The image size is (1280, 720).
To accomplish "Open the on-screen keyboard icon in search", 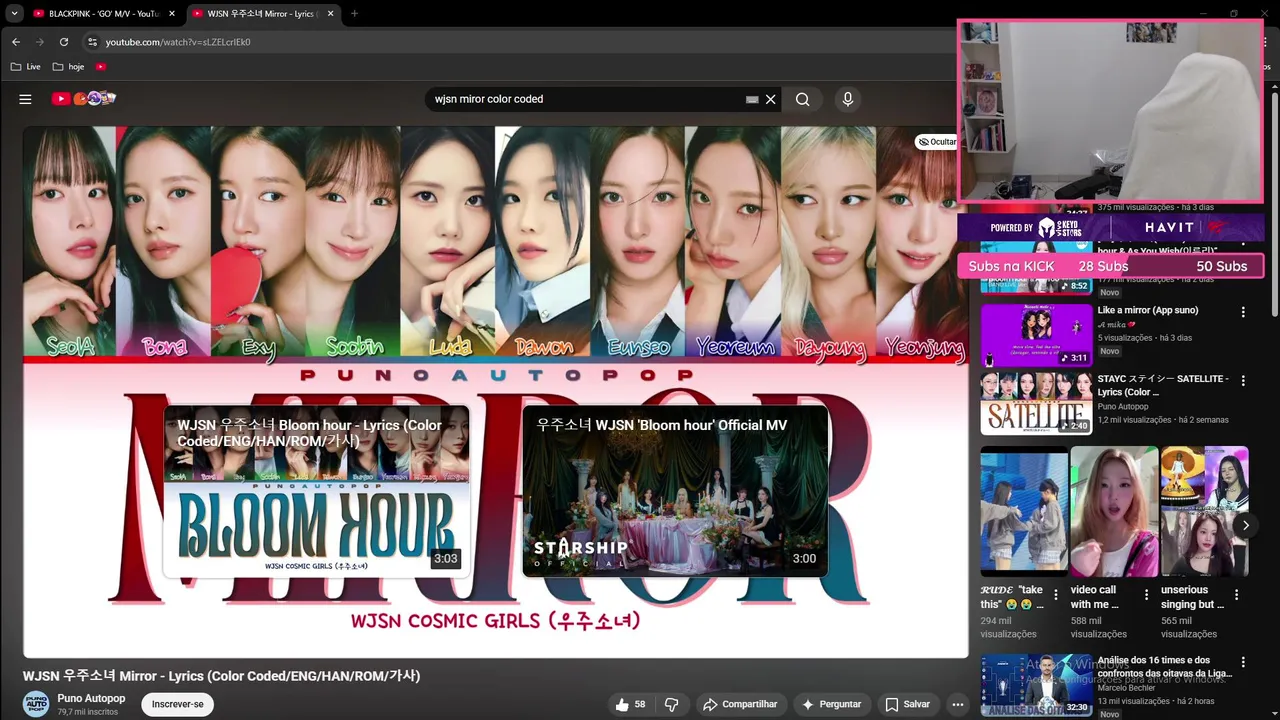I will (x=752, y=99).
